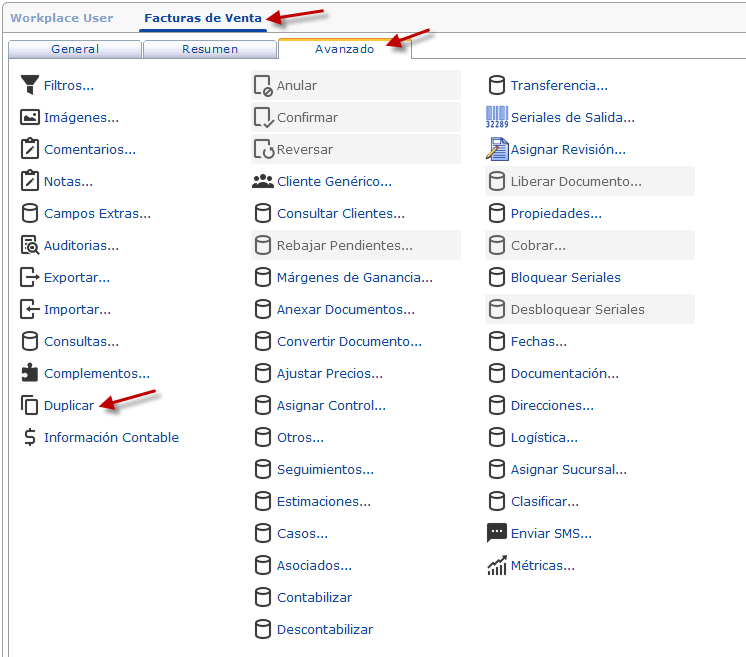Select the Avanzado tab

[344, 49]
